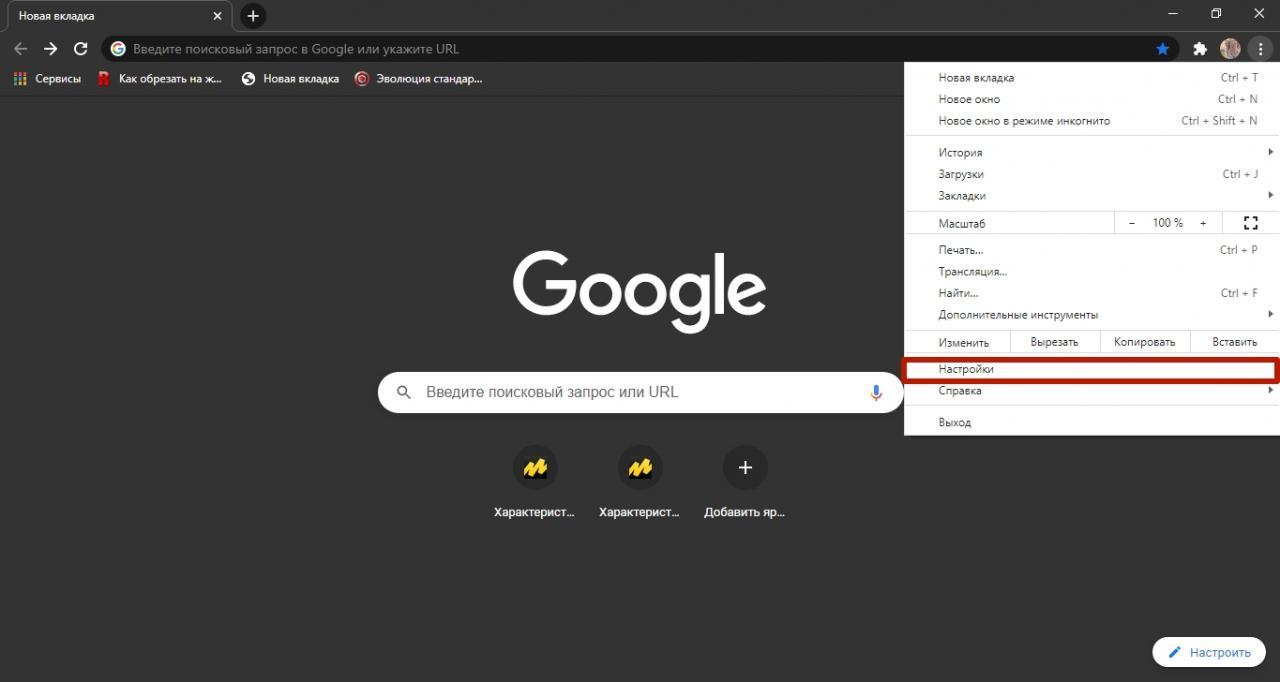Open the Extensions puzzle icon
This screenshot has width=1280, height=682.
click(1200, 48)
